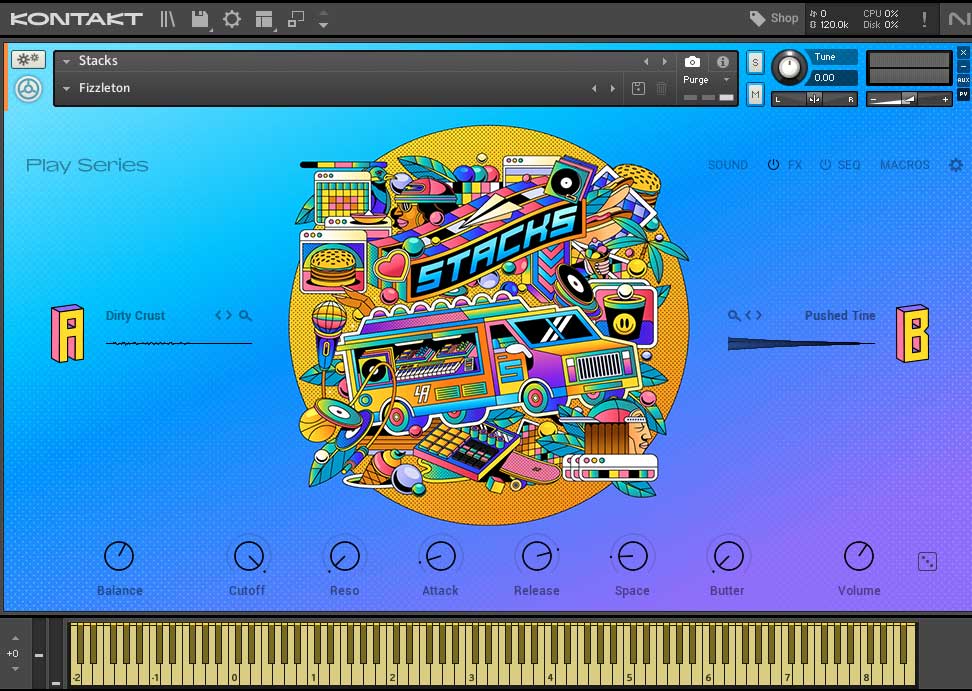Image resolution: width=972 pixels, height=691 pixels.
Task: Click the Space knob
Action: [632, 556]
